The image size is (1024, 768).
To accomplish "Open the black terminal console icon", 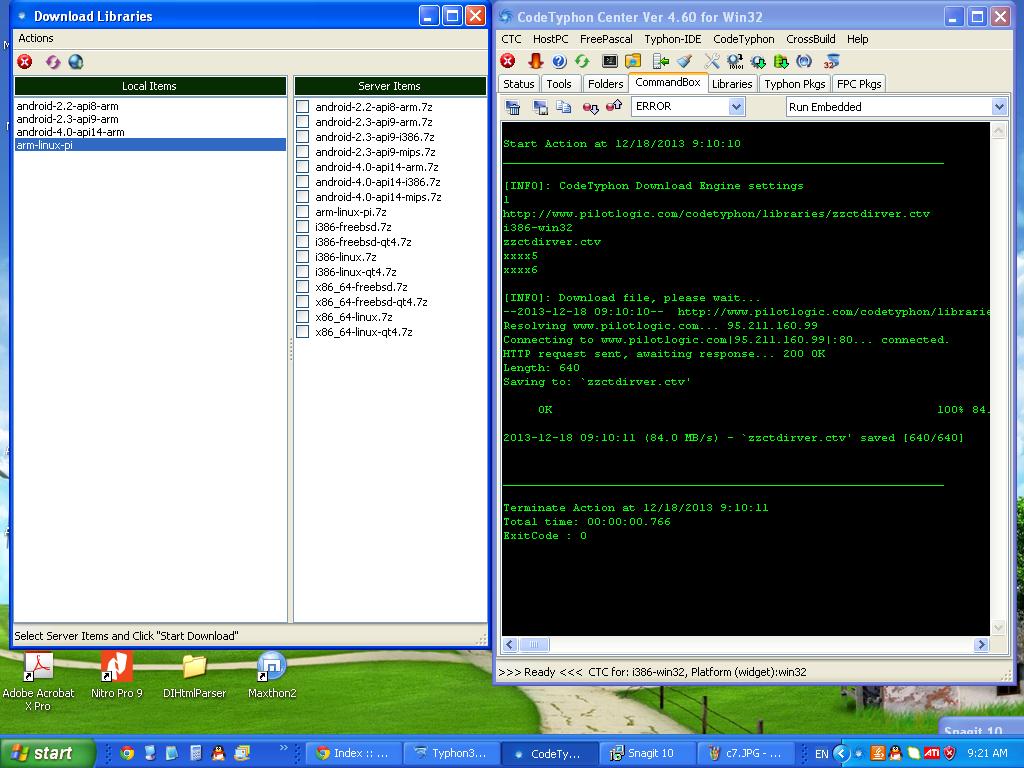I will pyautogui.click(x=610, y=61).
